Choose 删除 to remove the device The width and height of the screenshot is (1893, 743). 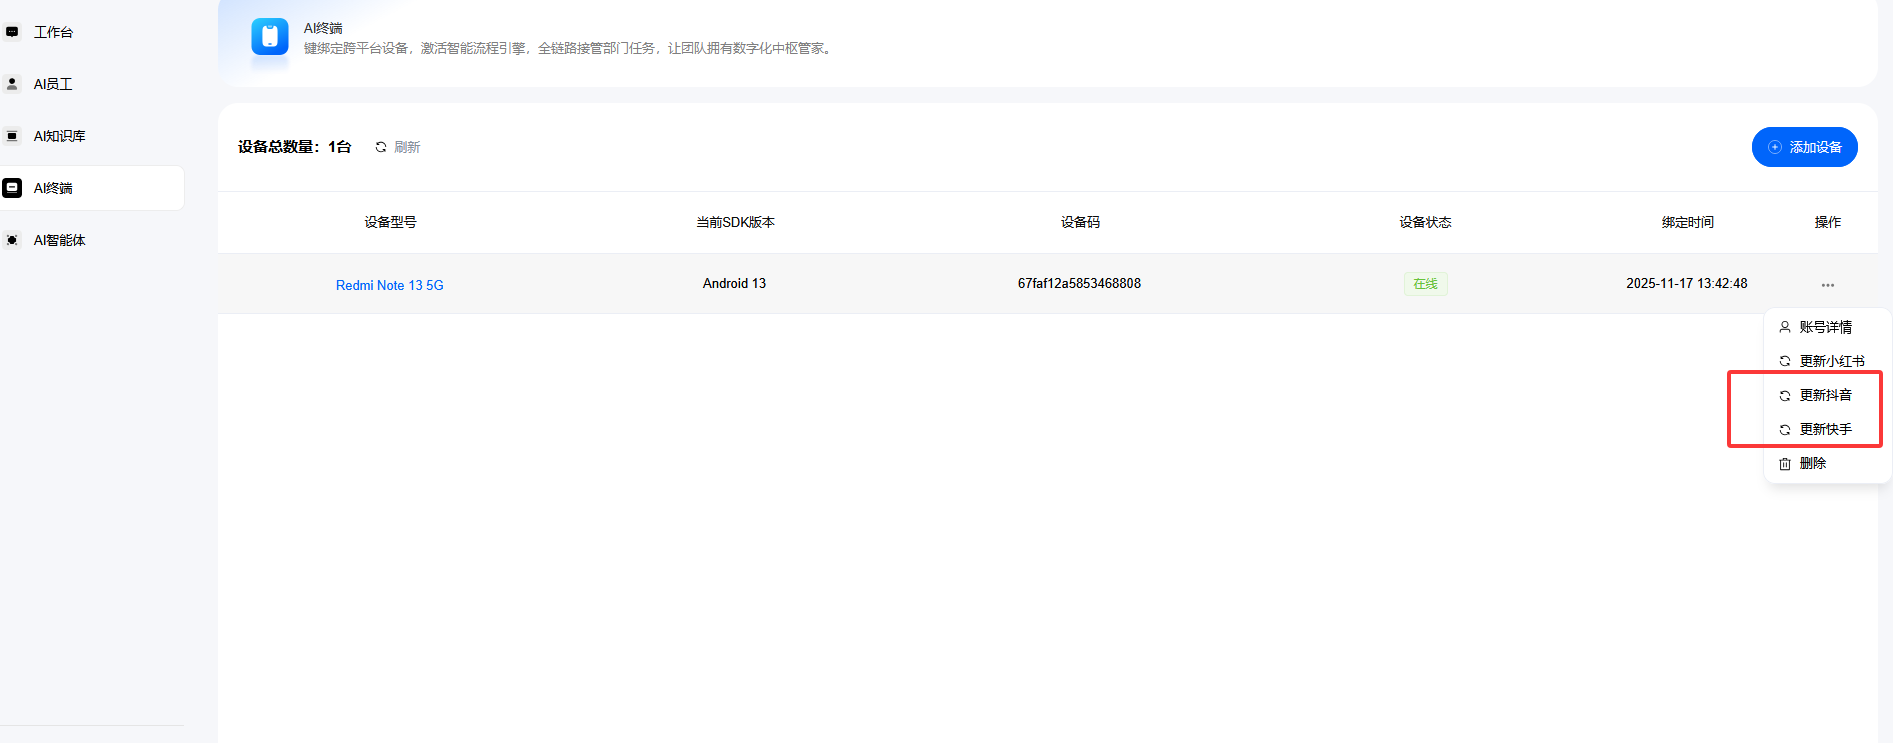1812,463
